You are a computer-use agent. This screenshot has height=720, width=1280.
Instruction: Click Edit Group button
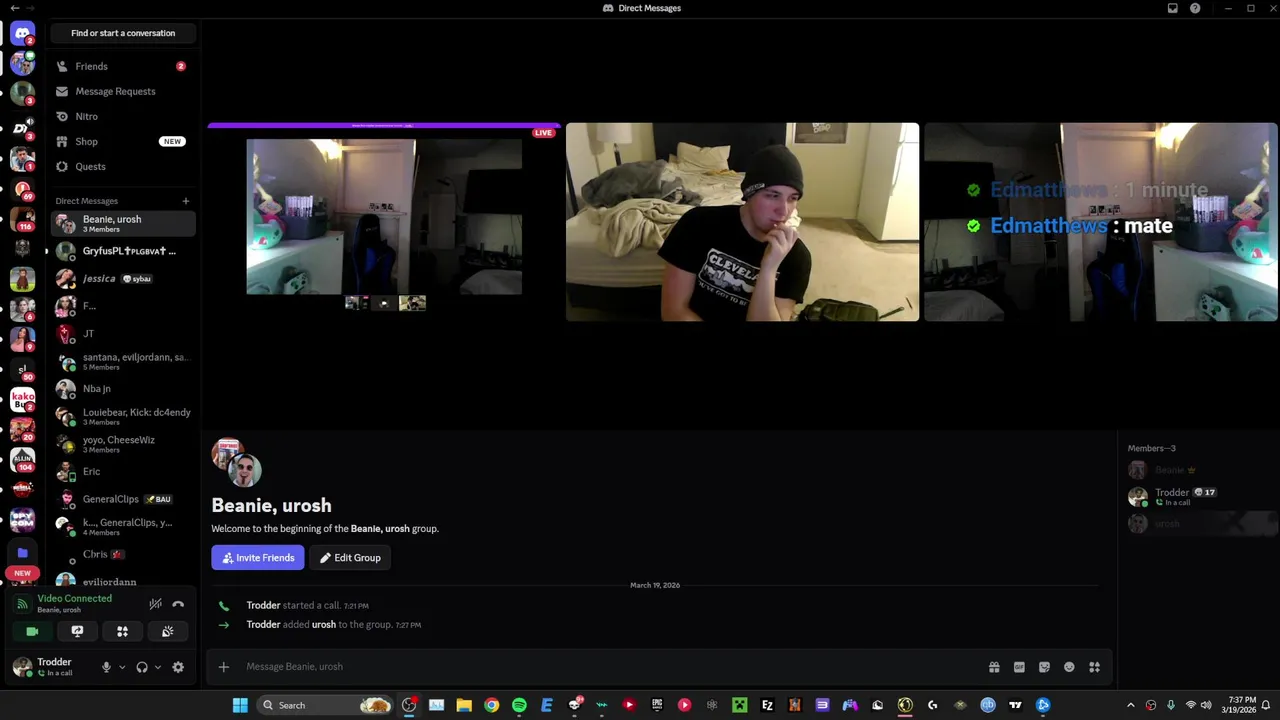tap(350, 558)
